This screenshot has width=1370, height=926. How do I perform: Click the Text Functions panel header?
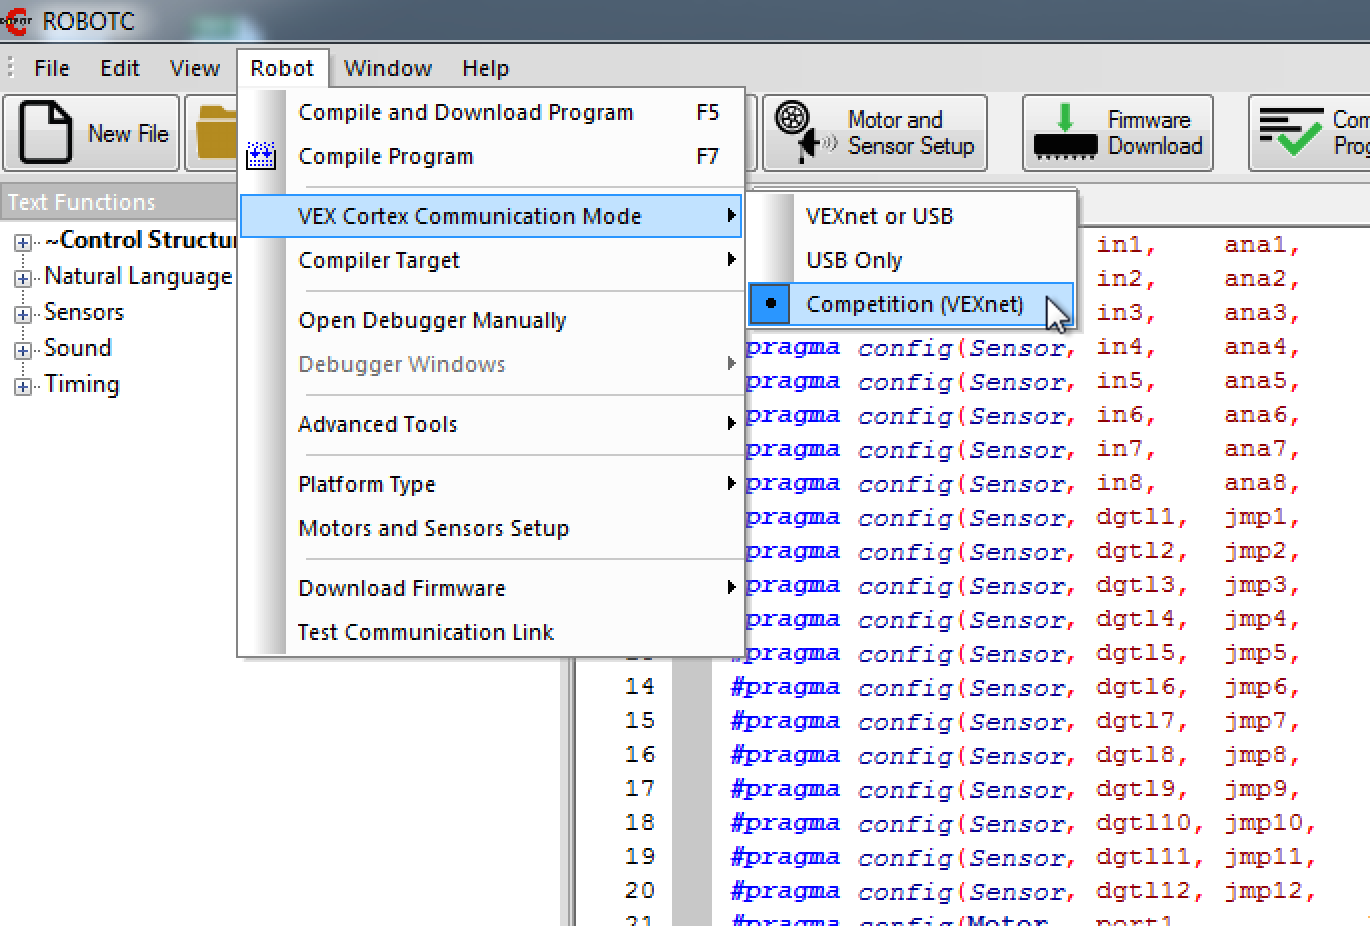(x=118, y=202)
